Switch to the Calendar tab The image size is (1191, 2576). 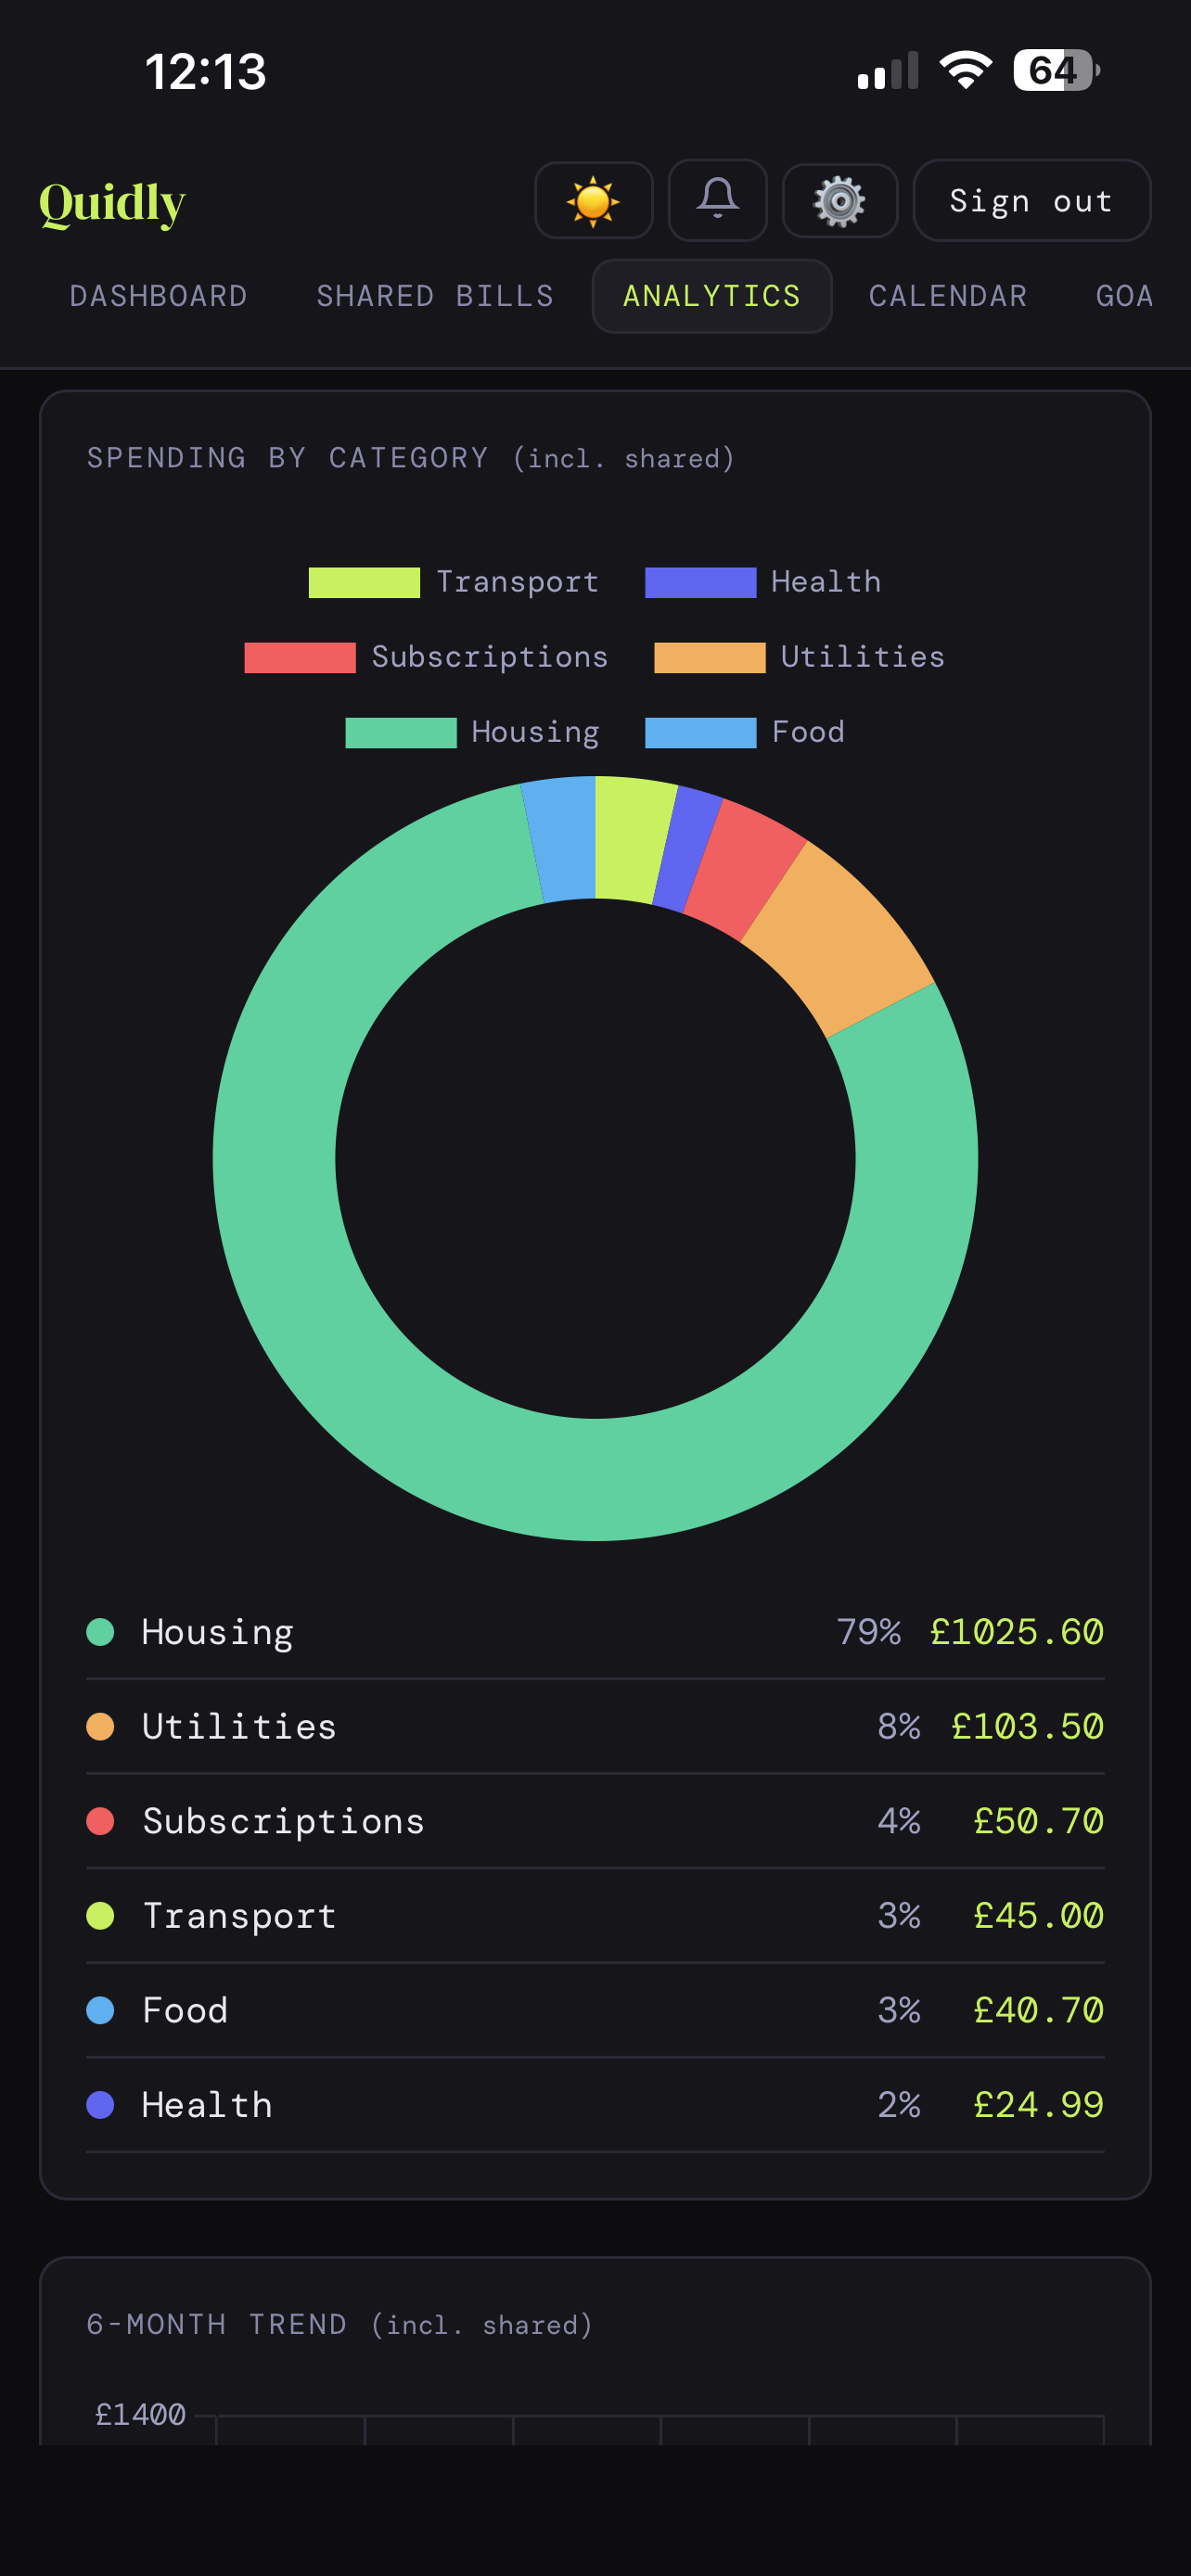pyautogui.click(x=947, y=296)
